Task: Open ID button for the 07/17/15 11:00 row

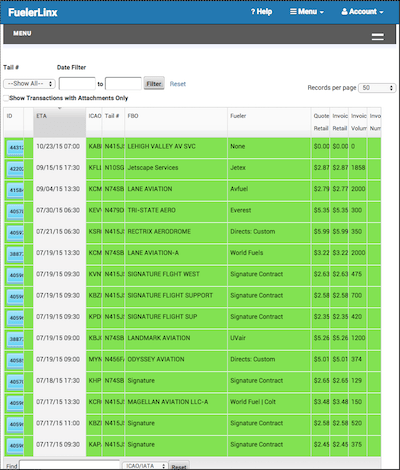Action: [15, 424]
